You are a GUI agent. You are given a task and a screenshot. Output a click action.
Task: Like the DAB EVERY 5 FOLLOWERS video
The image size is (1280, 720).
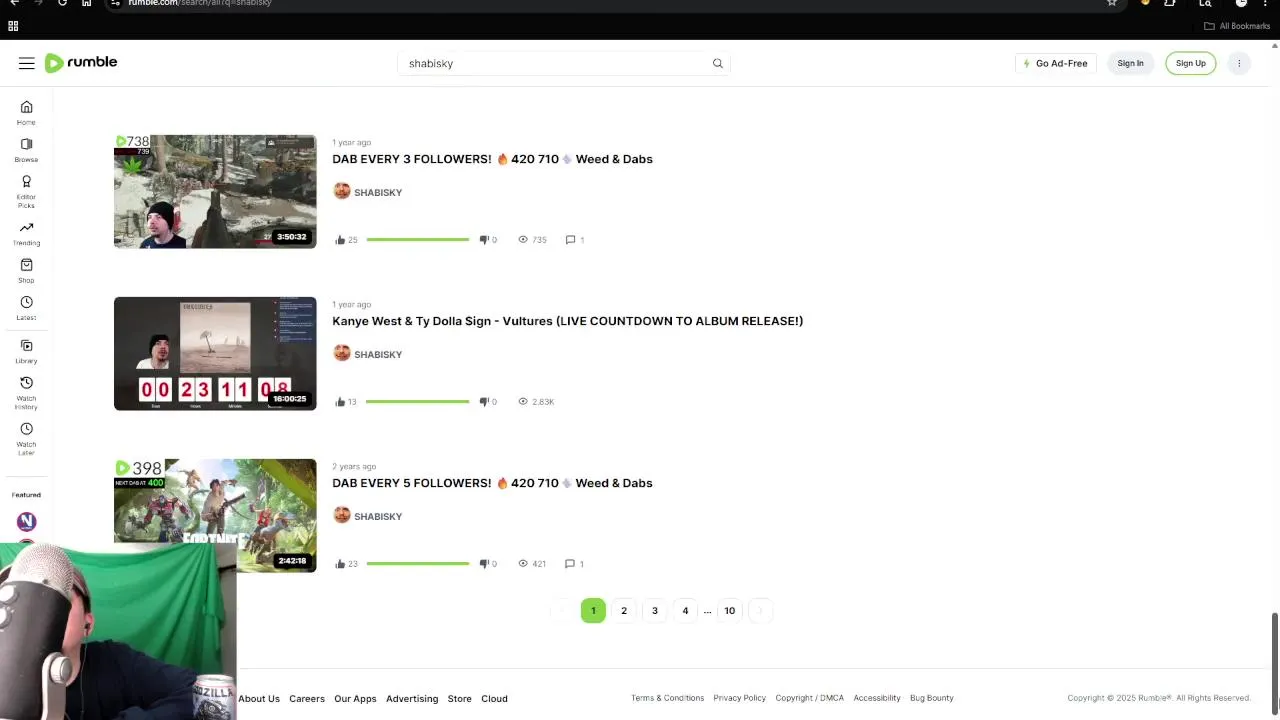pyautogui.click(x=346, y=564)
